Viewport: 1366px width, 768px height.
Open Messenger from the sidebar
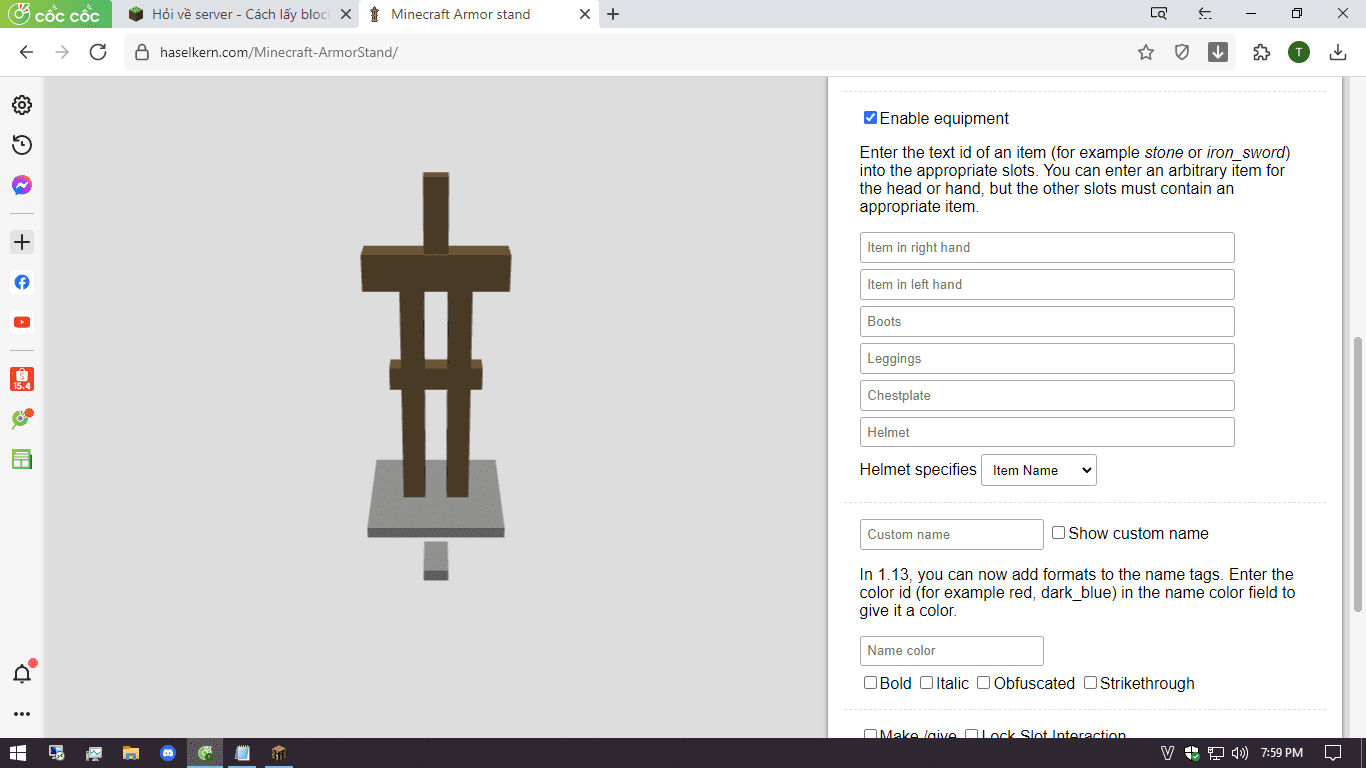tap(22, 185)
